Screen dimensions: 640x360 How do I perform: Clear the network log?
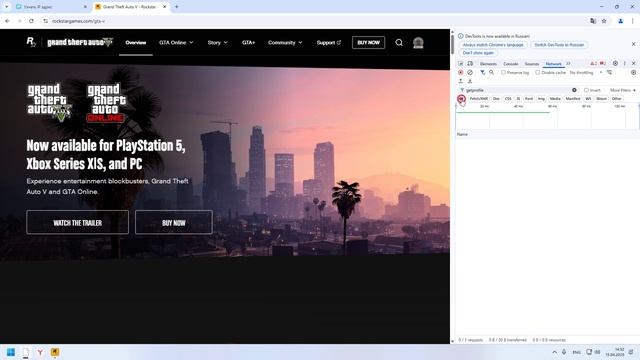[x=470, y=72]
